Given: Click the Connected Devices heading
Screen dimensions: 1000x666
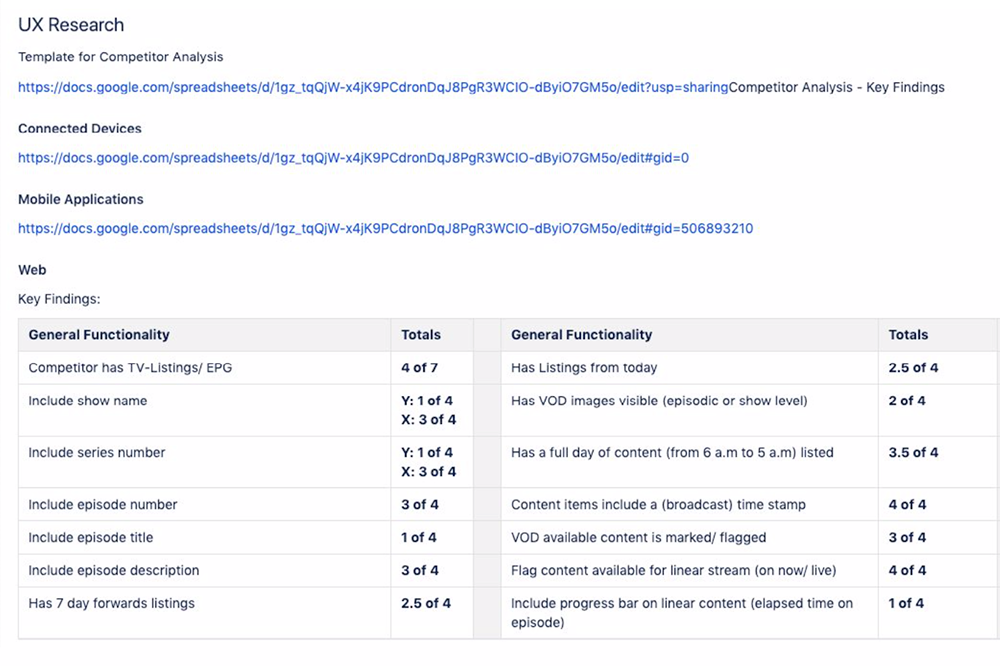Looking at the screenshot, I should pyautogui.click(x=80, y=128).
